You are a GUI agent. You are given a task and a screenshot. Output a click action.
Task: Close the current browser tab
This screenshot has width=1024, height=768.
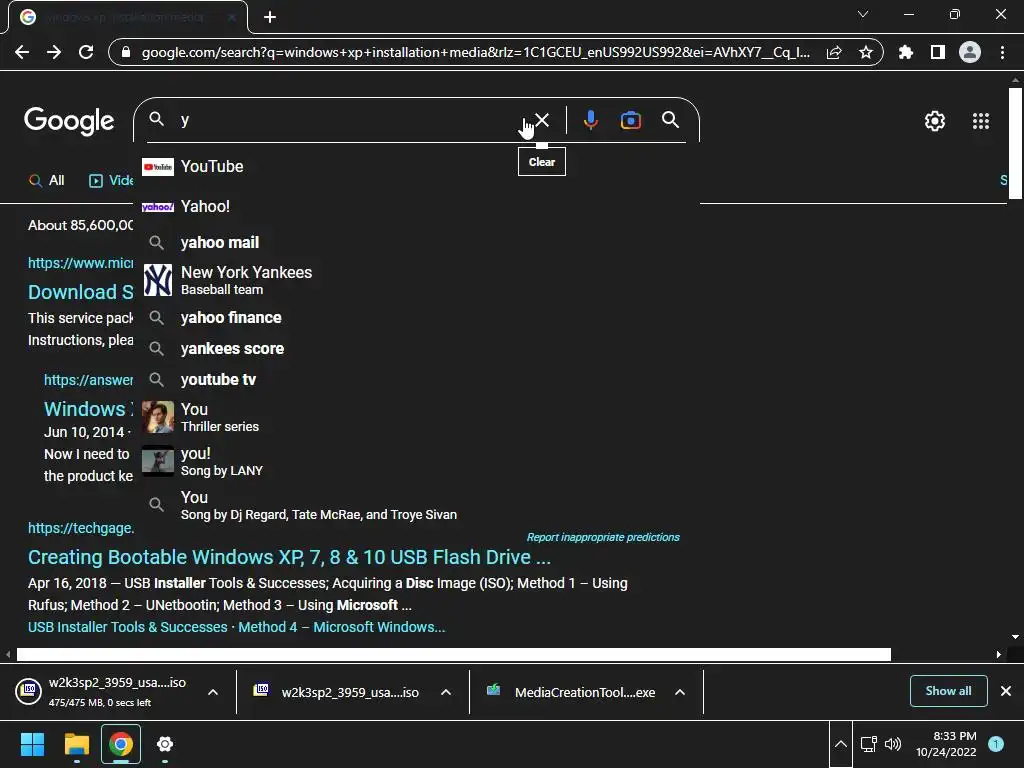232,17
